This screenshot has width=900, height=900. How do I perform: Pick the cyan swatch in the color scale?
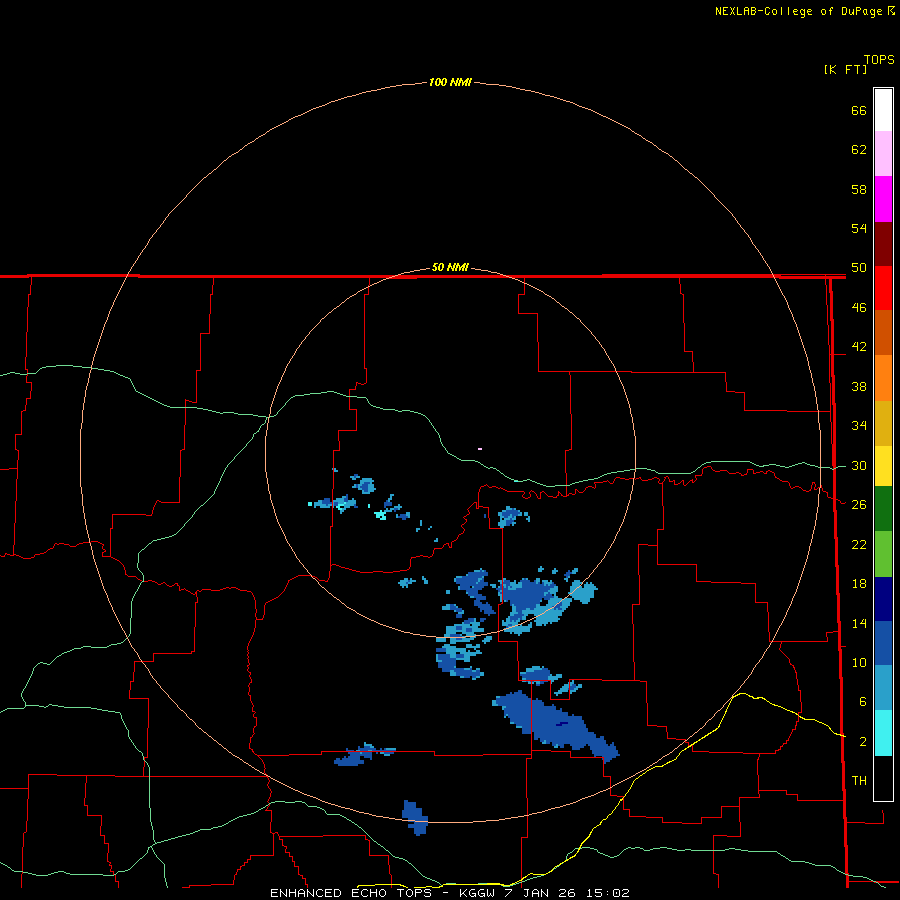(x=883, y=733)
